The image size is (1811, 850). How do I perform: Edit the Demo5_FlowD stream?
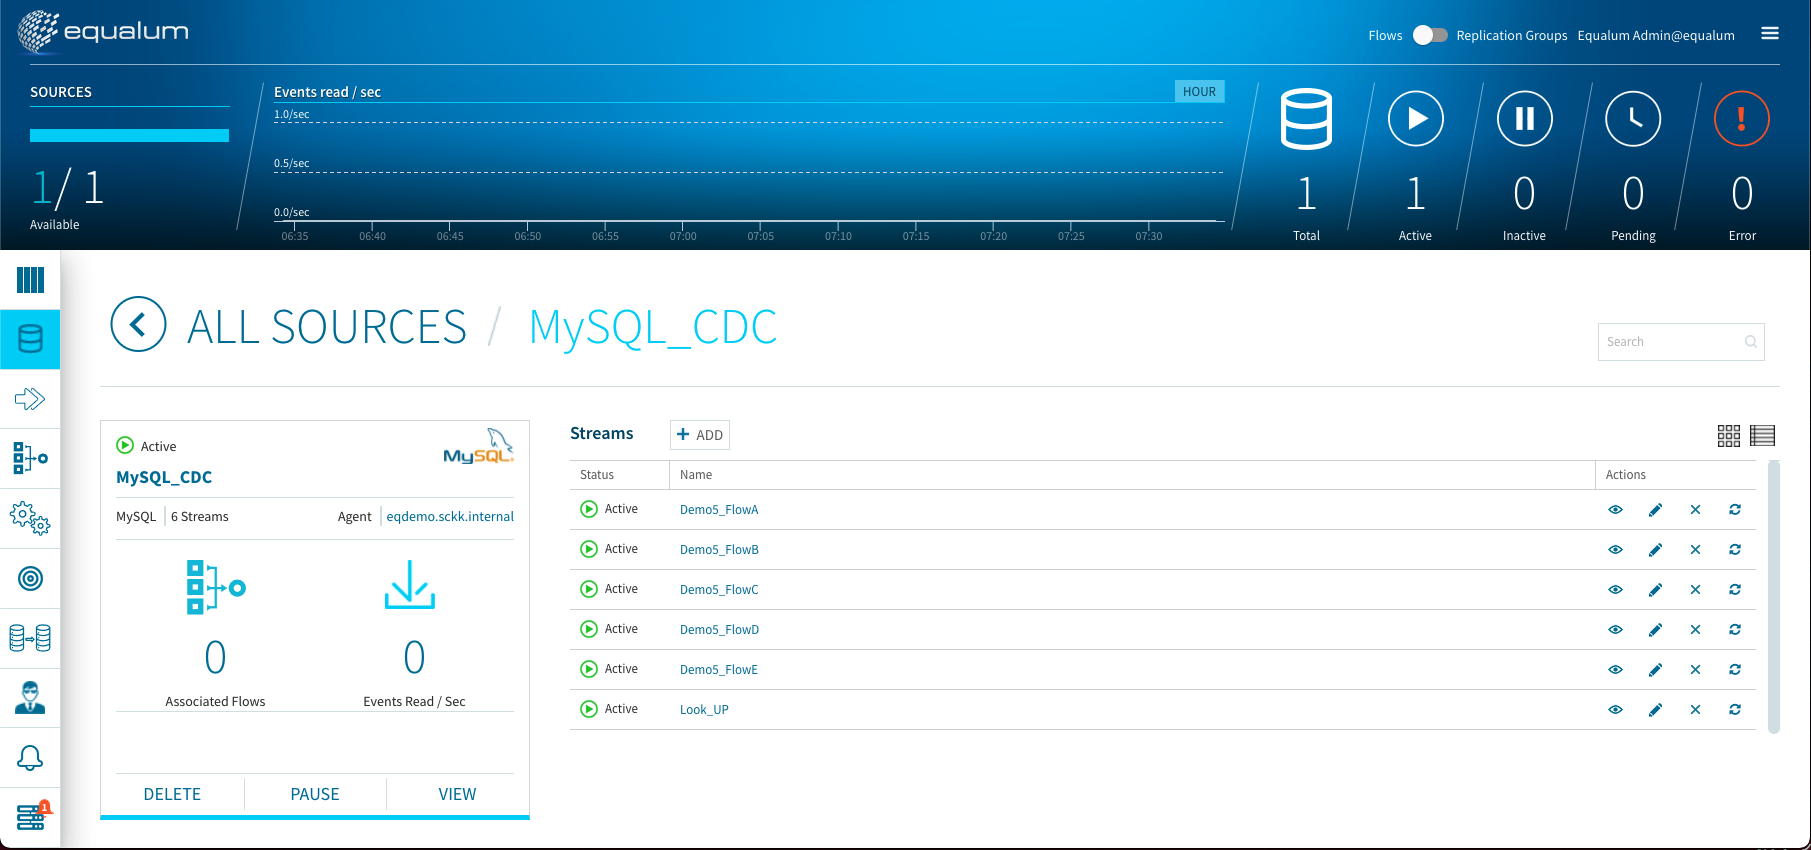click(1655, 630)
